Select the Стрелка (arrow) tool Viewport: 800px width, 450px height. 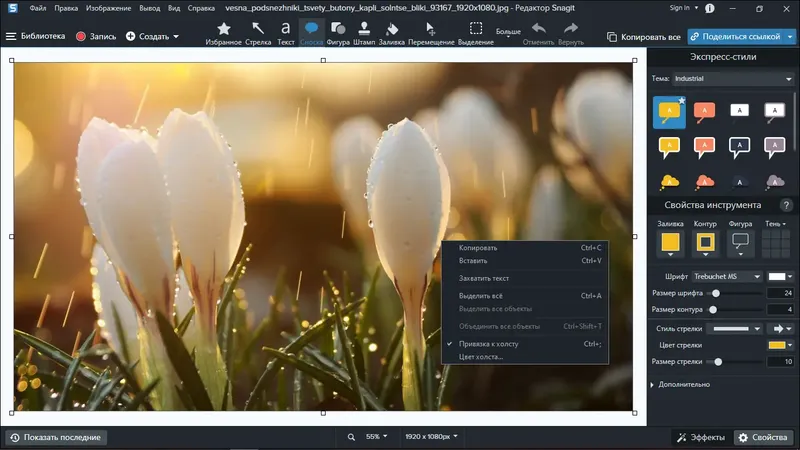click(x=258, y=33)
